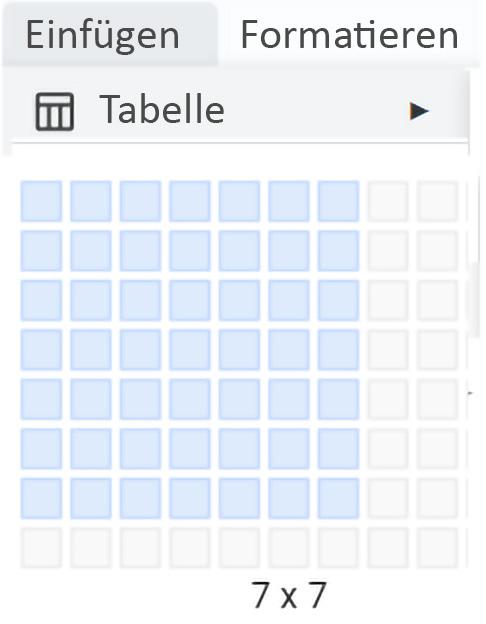Choose the 3 x 2 table grid cell
This screenshot has height=624, width=486.
141,251
